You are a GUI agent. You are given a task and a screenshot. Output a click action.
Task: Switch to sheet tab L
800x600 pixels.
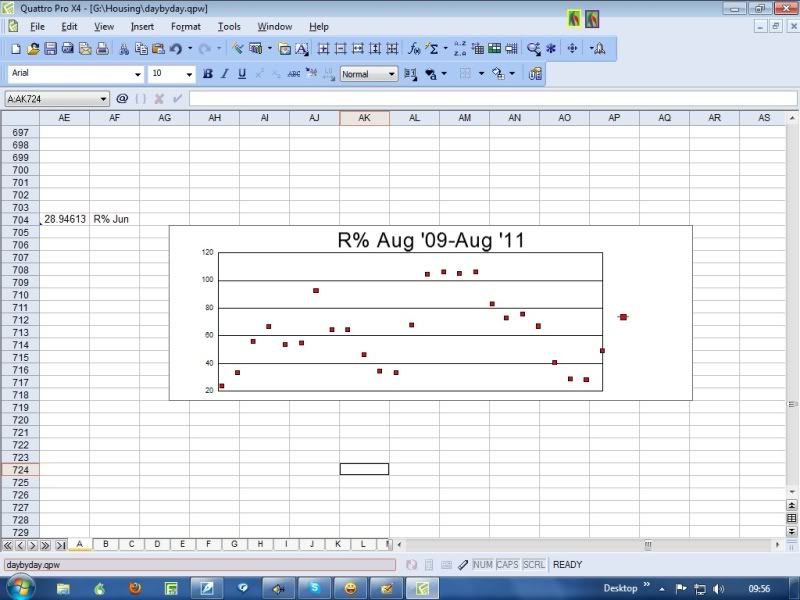point(363,544)
